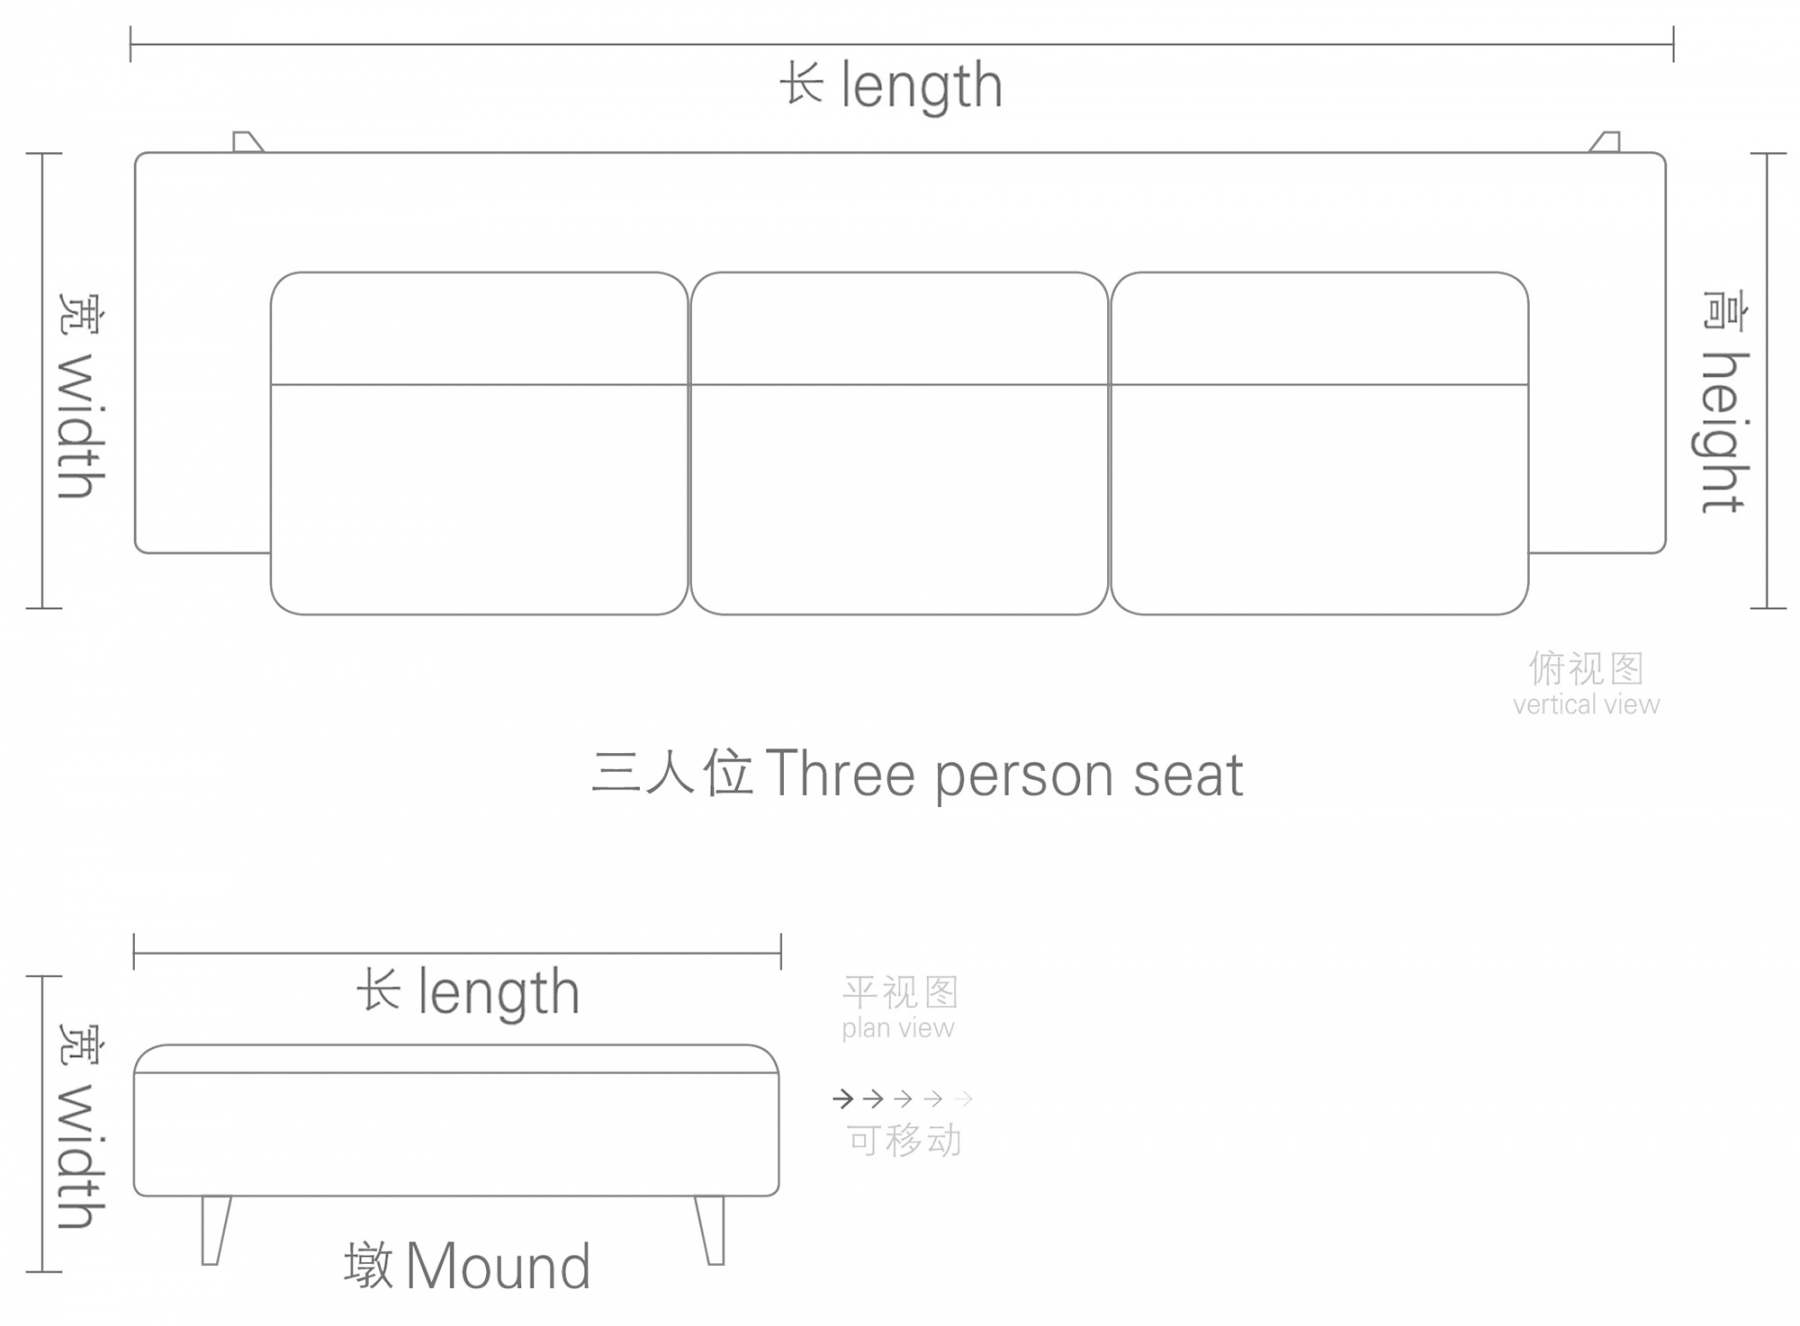Click the ottoman left leg
The height and width of the screenshot is (1326, 1800).
(x=215, y=1231)
